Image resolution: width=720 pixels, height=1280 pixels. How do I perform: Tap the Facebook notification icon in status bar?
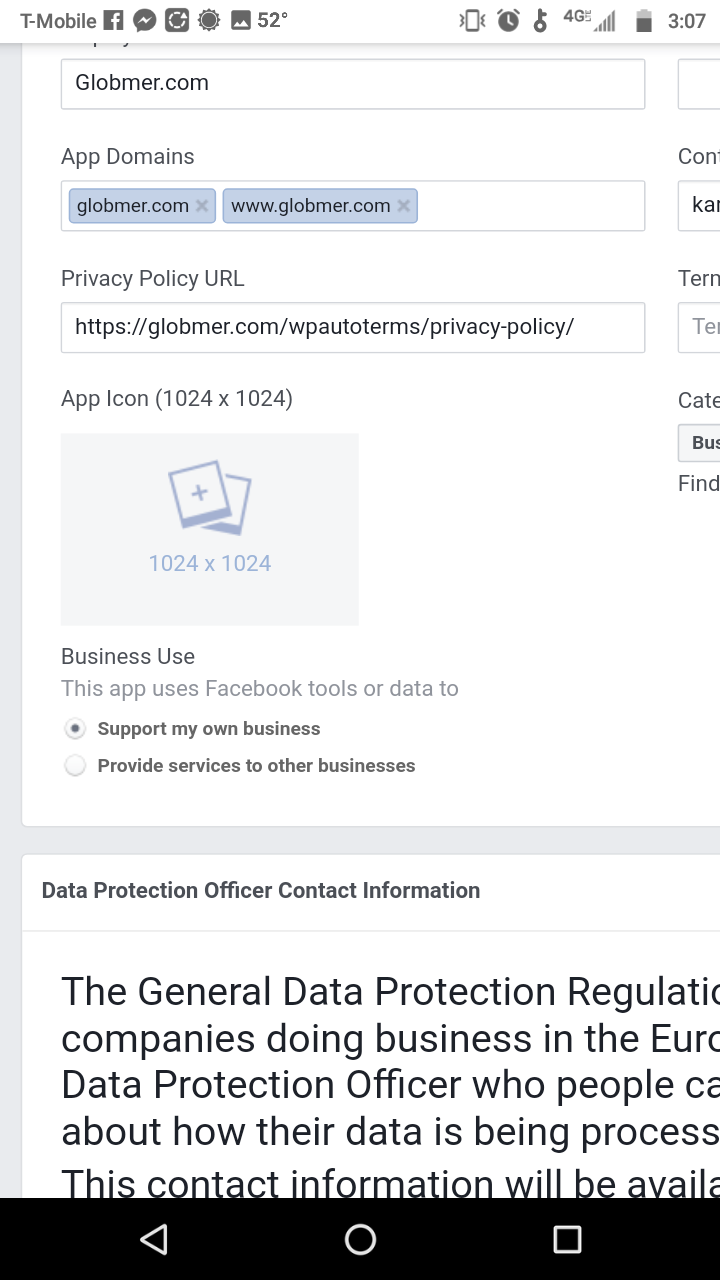114,20
